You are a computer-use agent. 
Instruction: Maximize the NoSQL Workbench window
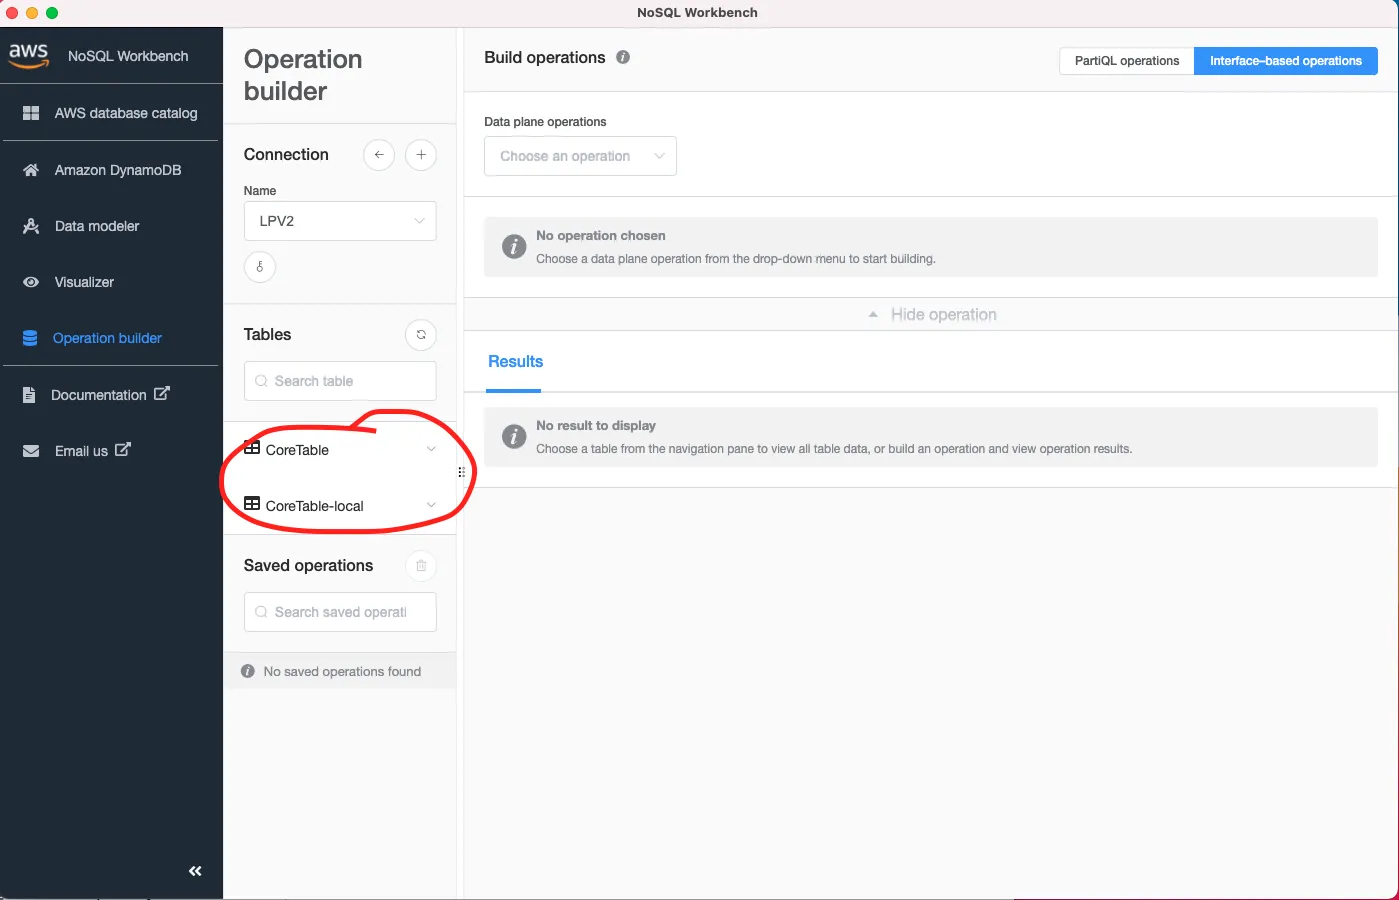click(52, 13)
